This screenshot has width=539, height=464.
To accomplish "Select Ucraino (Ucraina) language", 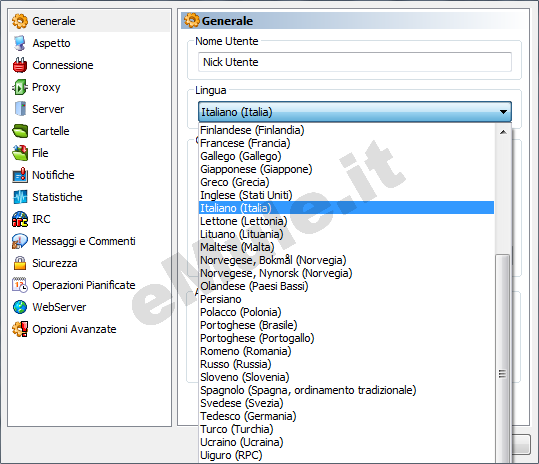I will pos(346,442).
